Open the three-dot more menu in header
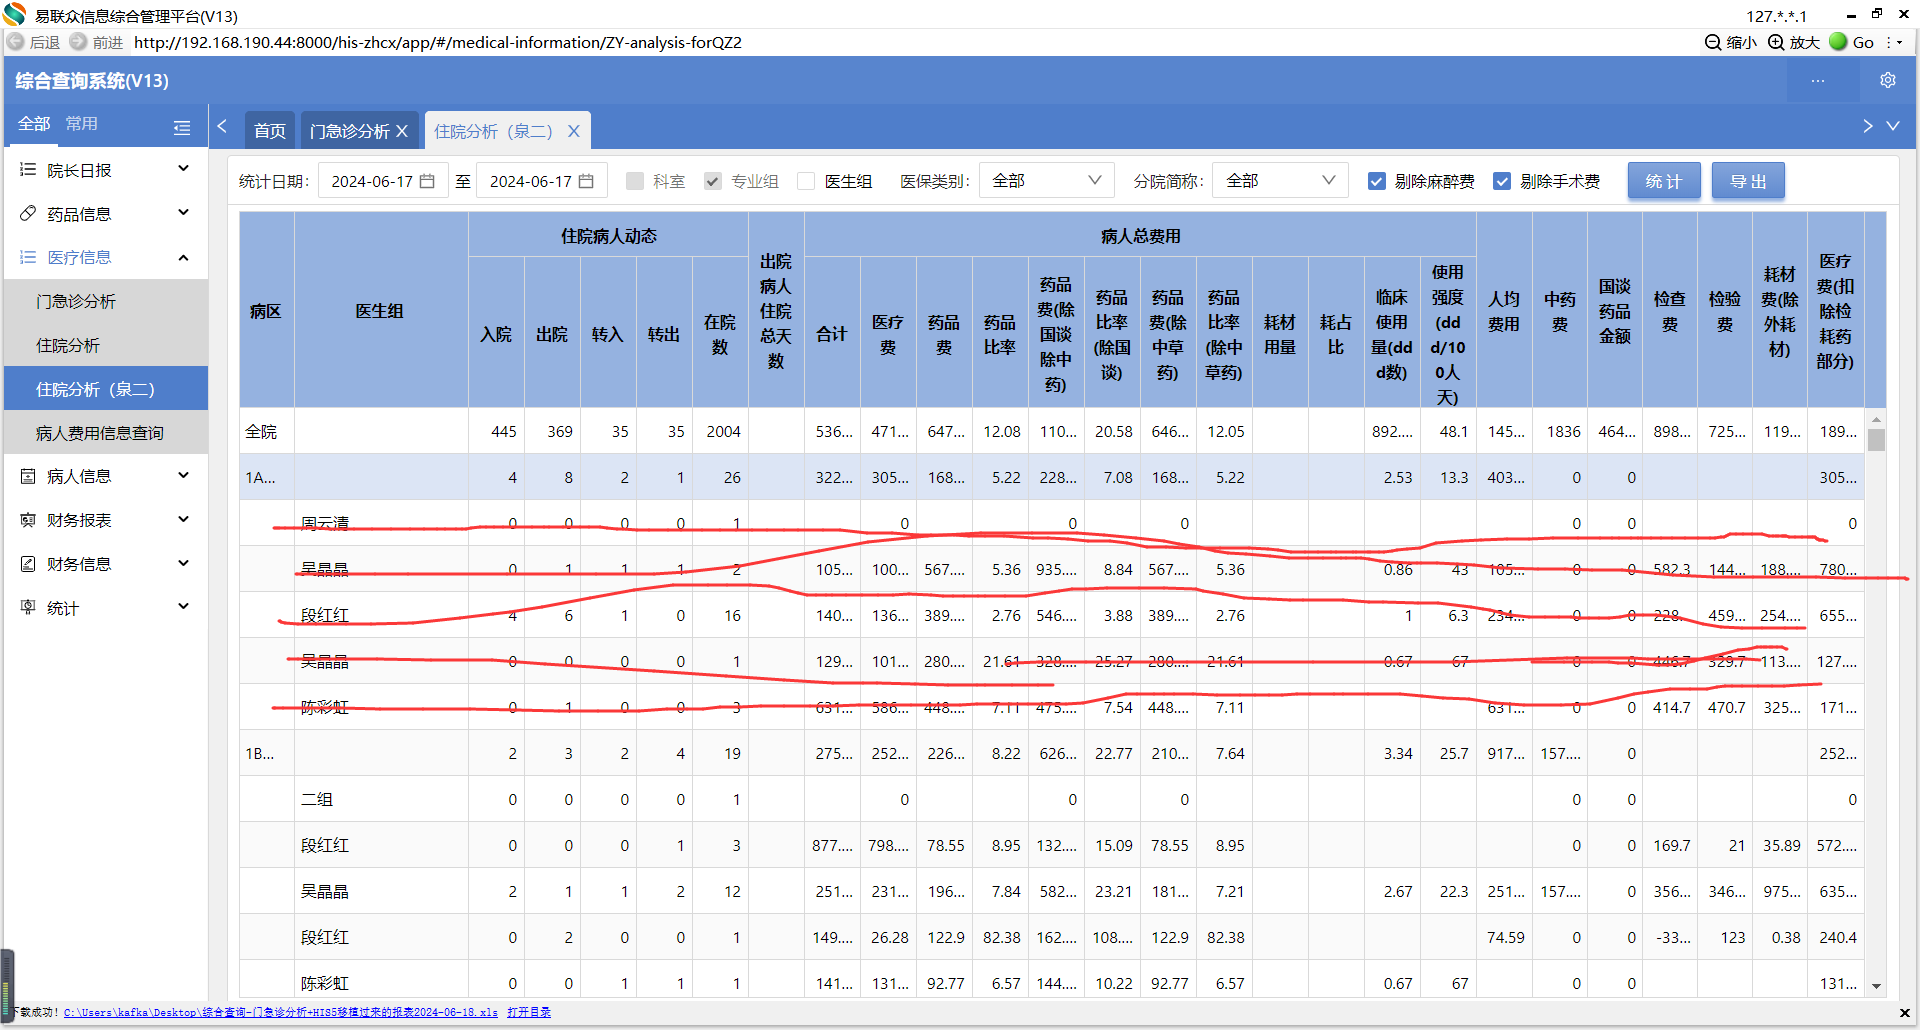This screenshot has width=1920, height=1030. (x=1818, y=80)
